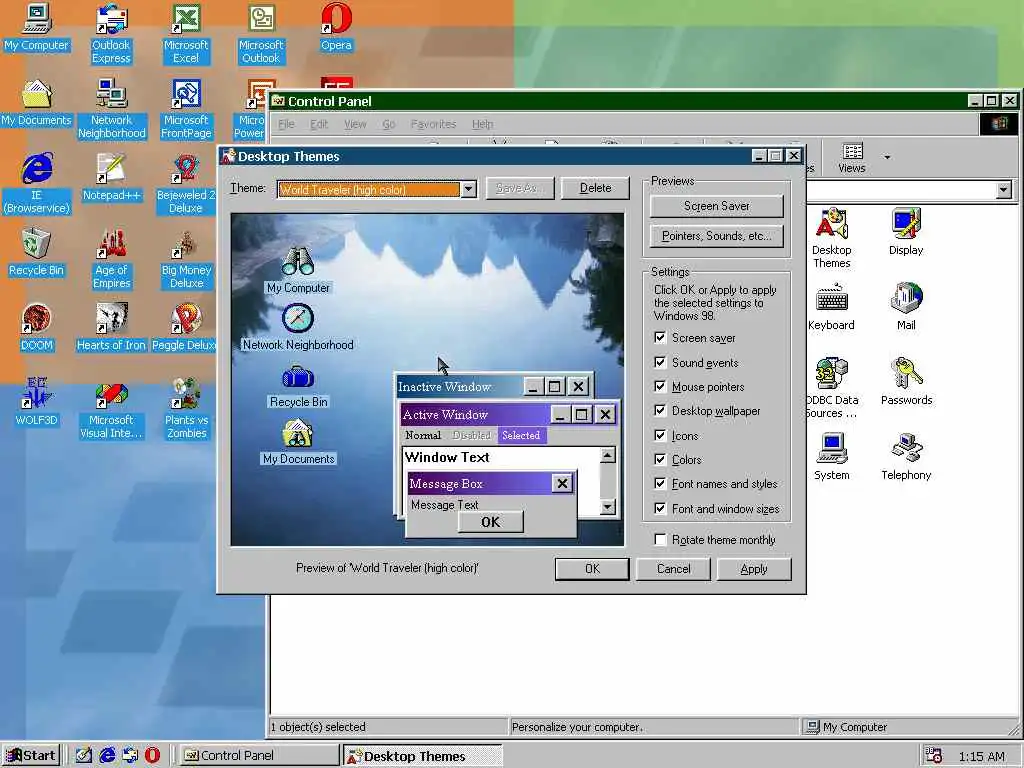Open Edit menu in Control Panel
Viewport: 1024px width, 768px height.
point(319,124)
